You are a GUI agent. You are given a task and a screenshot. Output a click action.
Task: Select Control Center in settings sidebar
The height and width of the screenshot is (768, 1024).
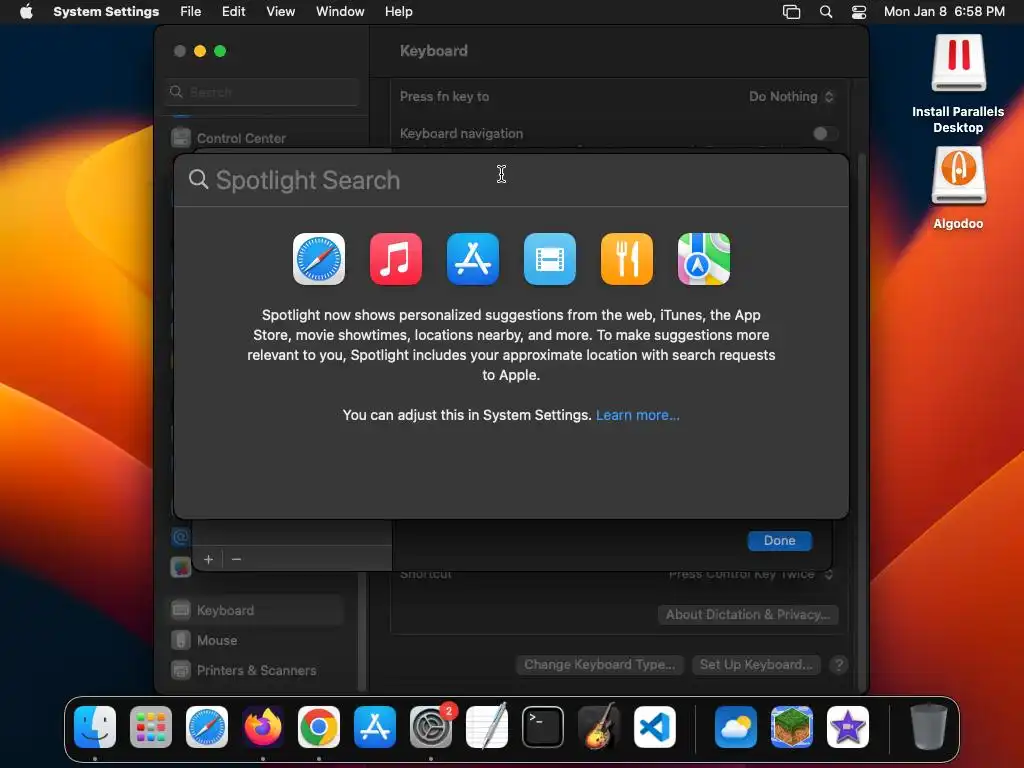258,138
